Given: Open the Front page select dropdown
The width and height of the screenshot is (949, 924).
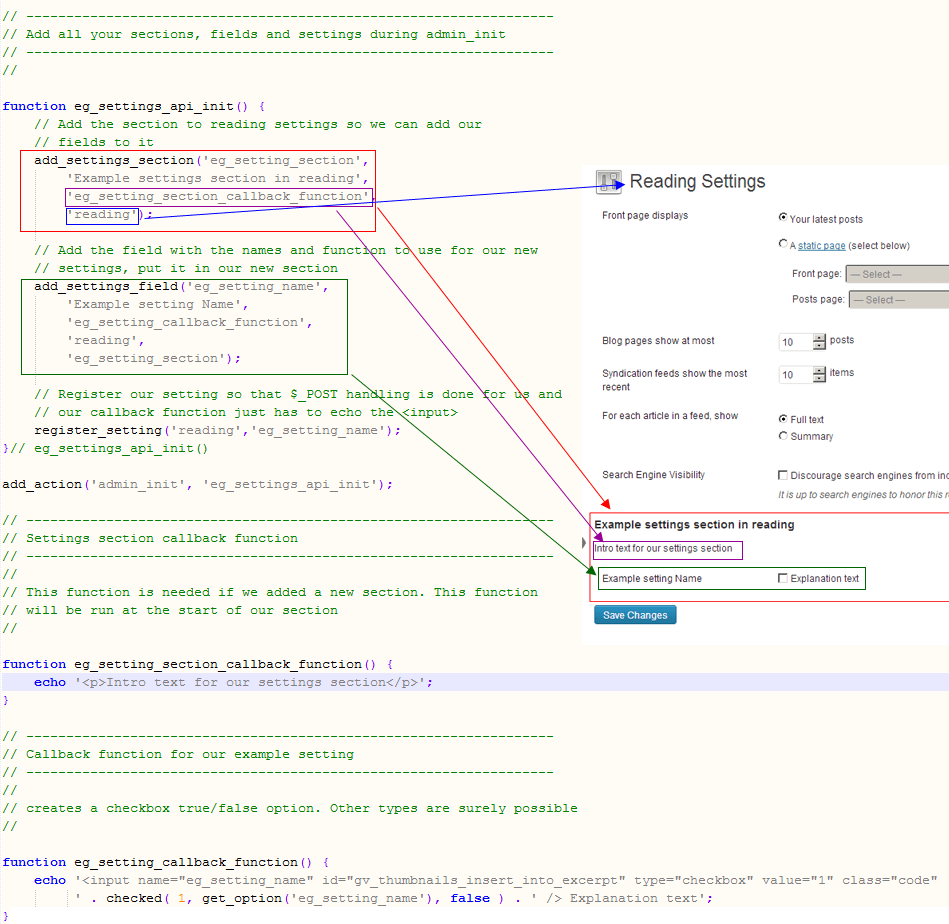Looking at the screenshot, I should pos(897,274).
